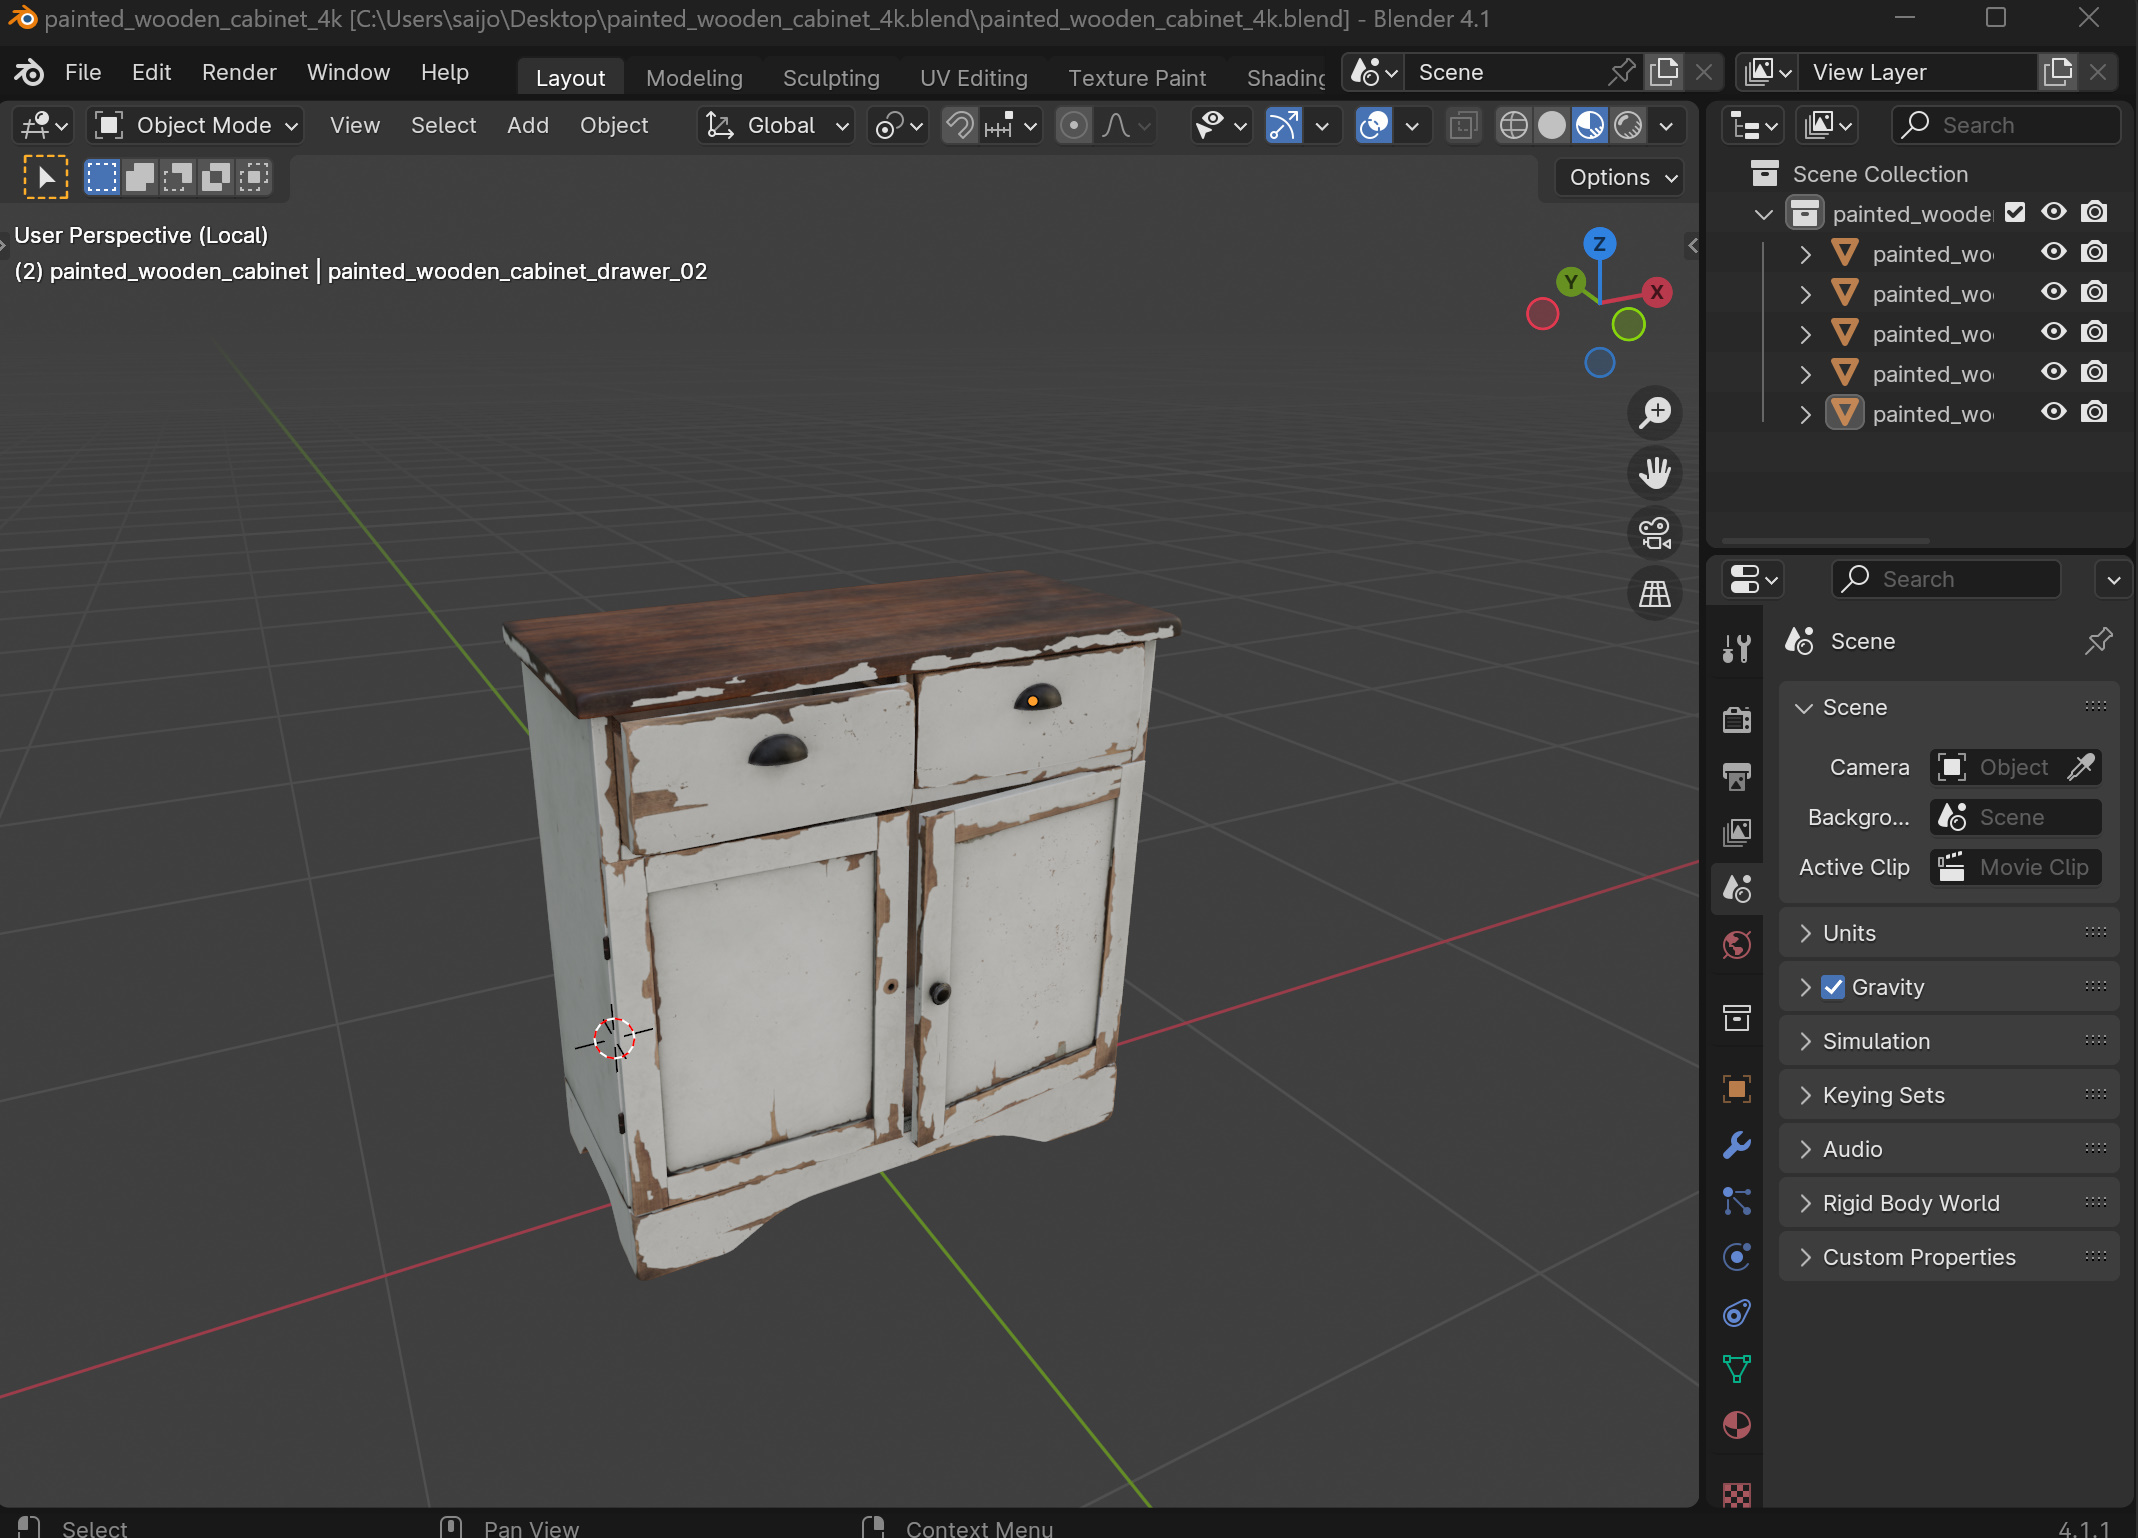
Task: Open the Render properties tab icon
Action: coord(1737,720)
